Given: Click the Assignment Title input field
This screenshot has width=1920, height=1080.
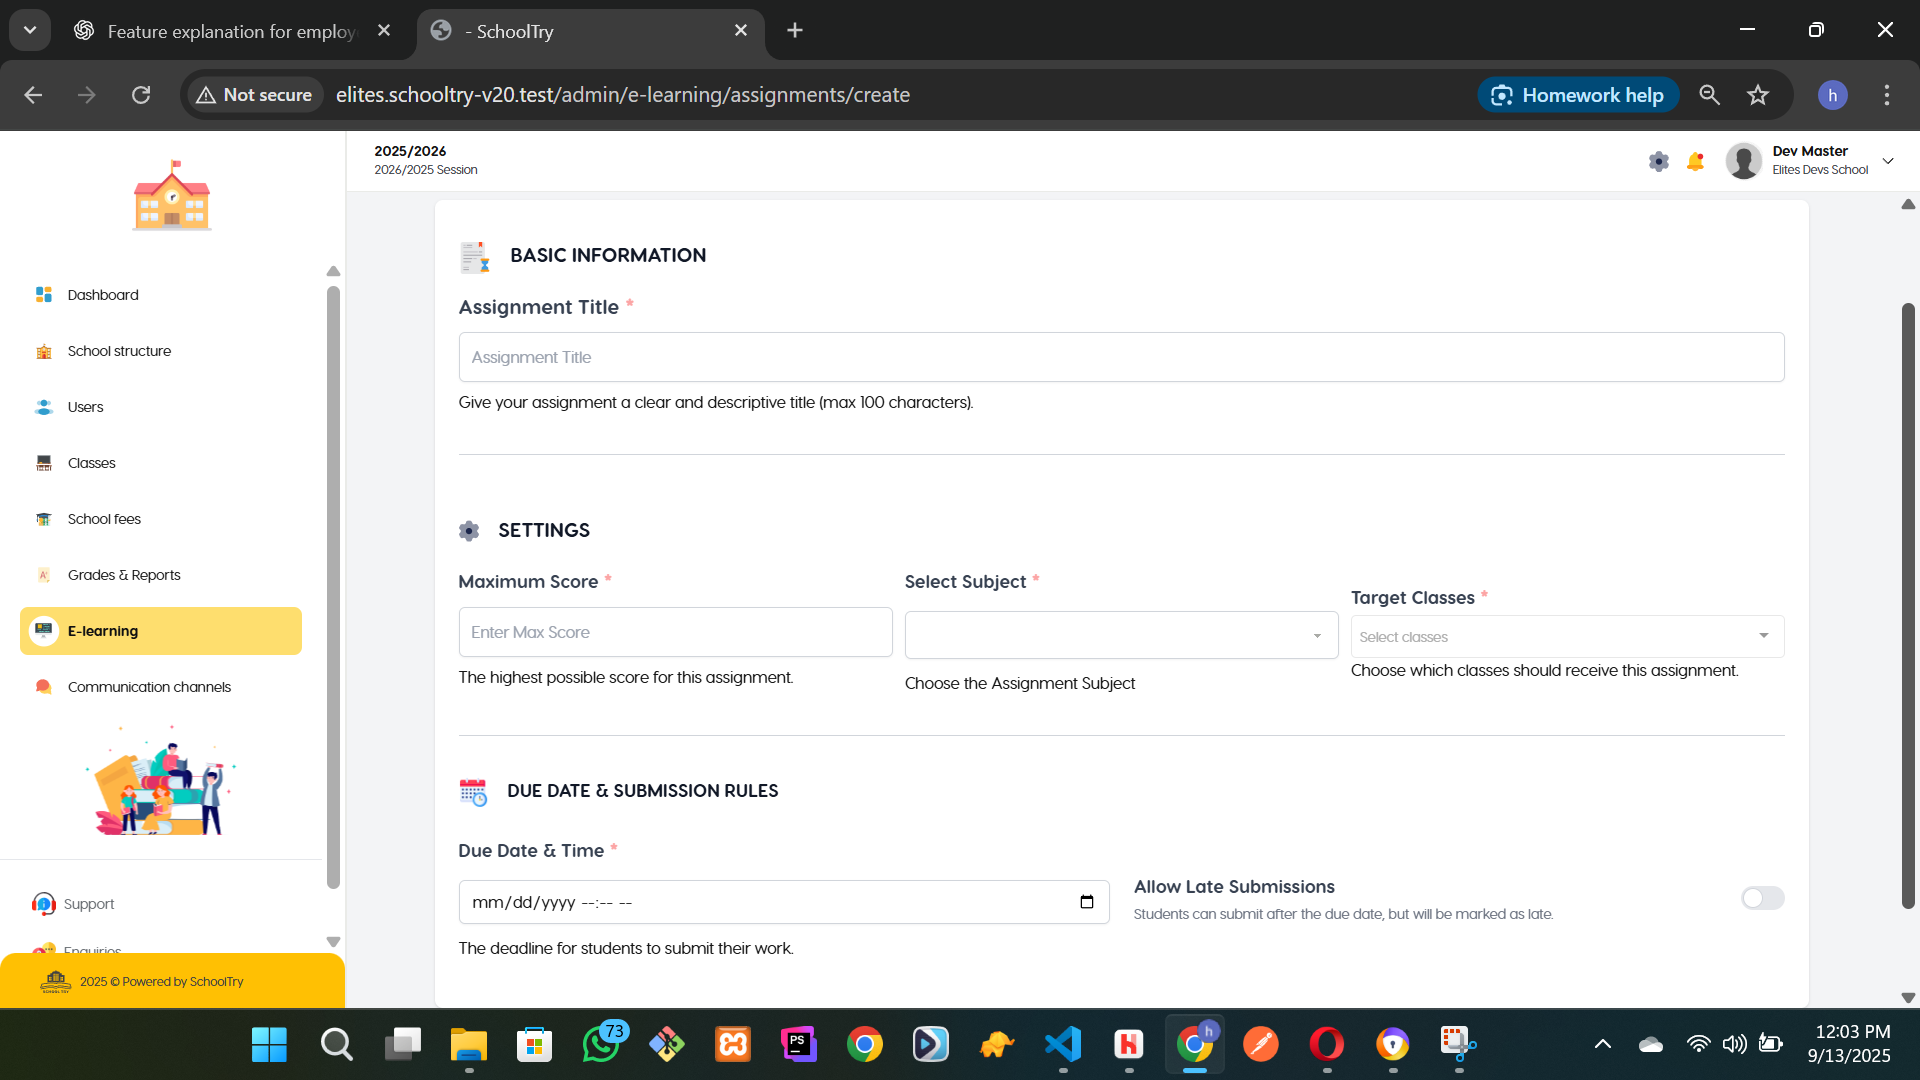Looking at the screenshot, I should point(1121,357).
